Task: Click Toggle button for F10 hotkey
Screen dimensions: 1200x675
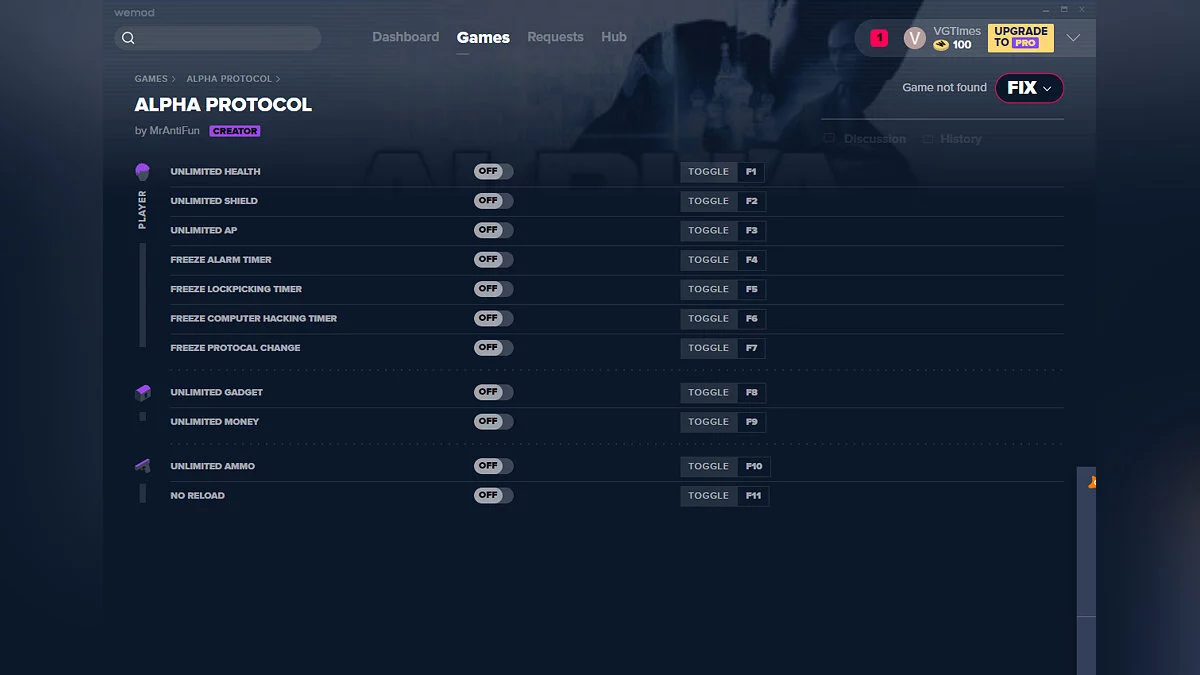Action: click(x=709, y=466)
